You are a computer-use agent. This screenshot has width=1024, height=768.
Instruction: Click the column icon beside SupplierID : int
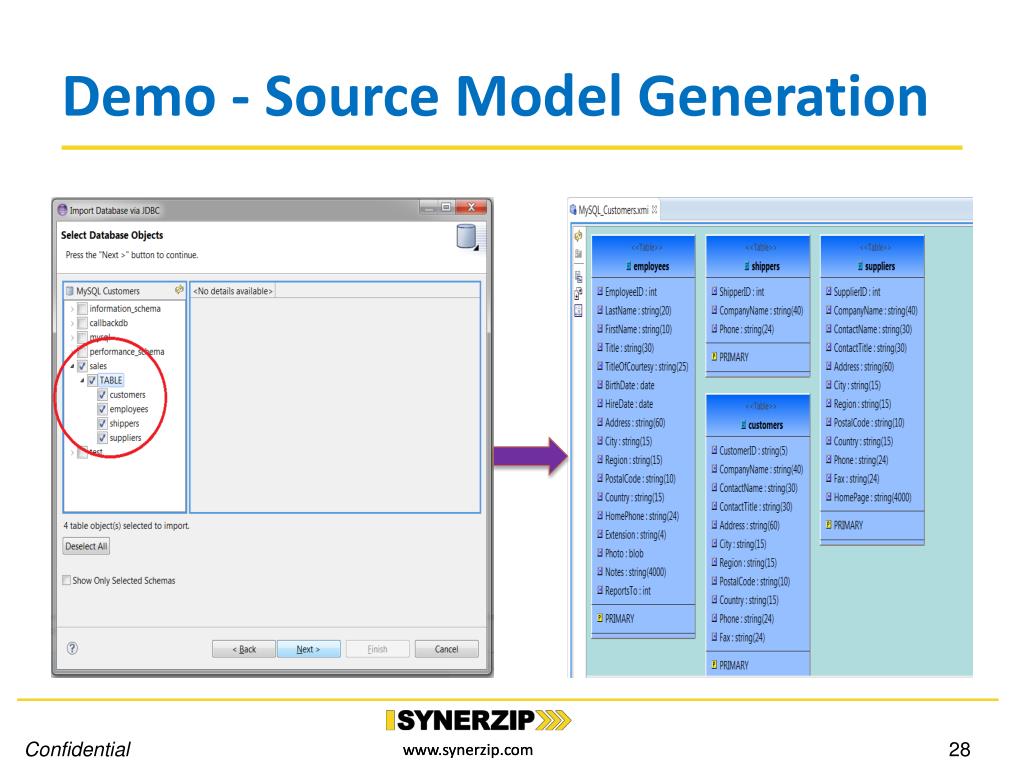coord(828,291)
